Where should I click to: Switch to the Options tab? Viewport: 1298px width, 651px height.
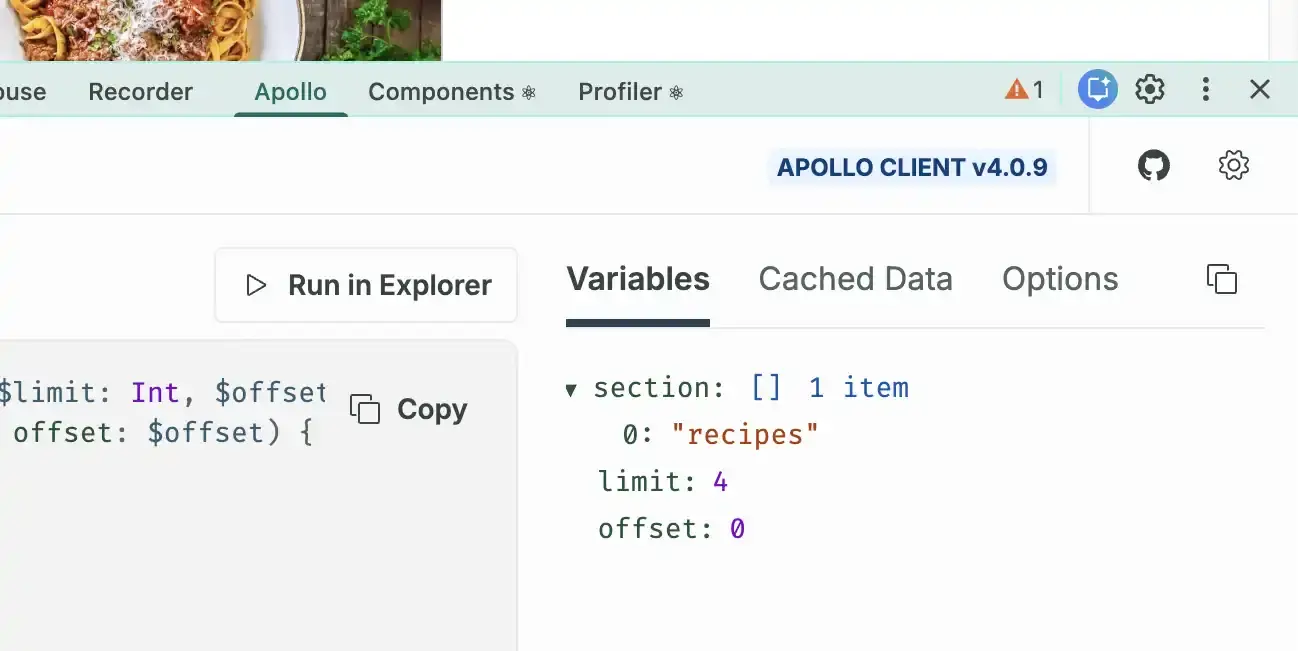[1059, 279]
